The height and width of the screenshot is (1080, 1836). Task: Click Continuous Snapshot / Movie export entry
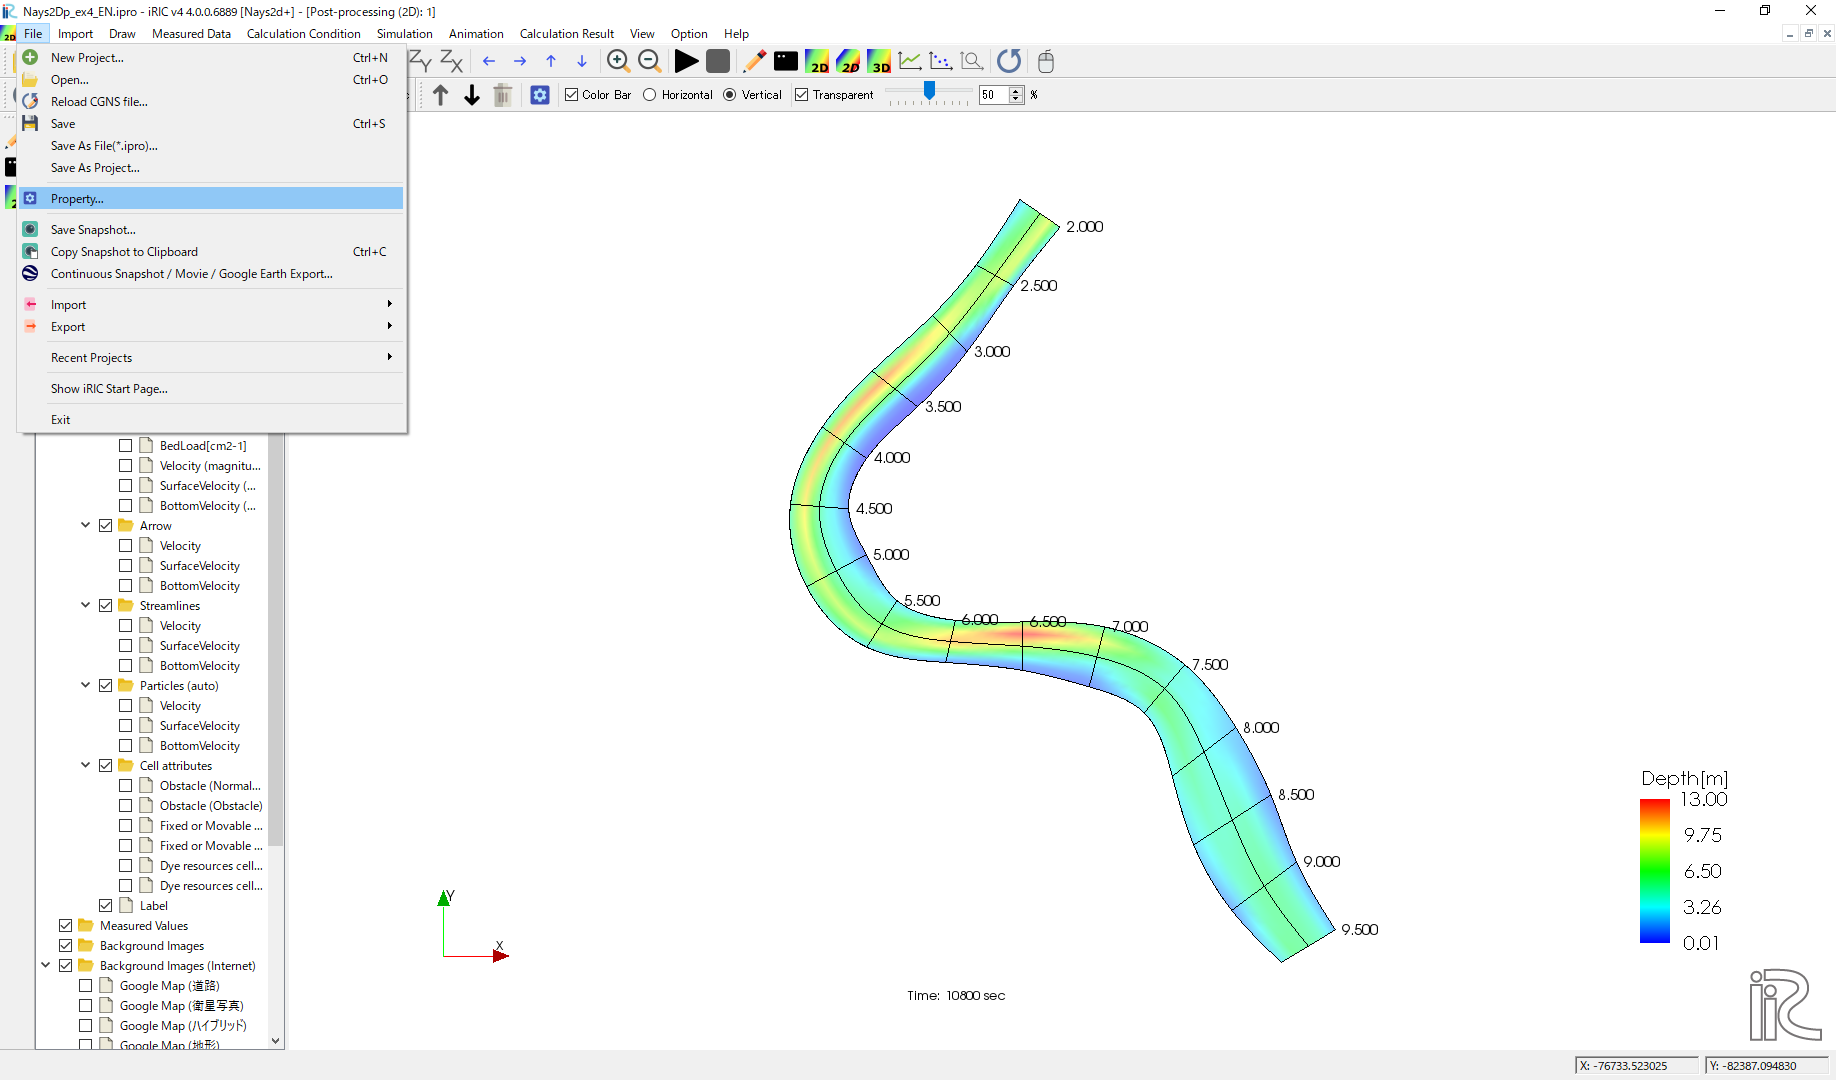point(211,274)
